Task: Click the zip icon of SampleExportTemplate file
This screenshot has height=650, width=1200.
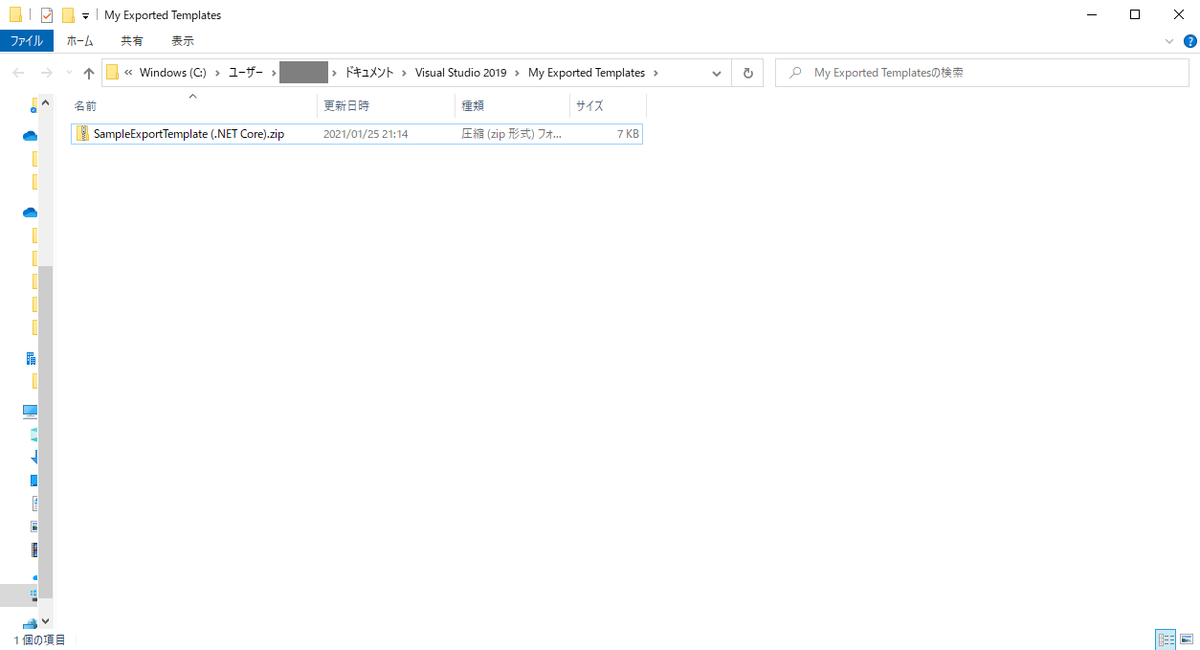Action: tap(83, 134)
